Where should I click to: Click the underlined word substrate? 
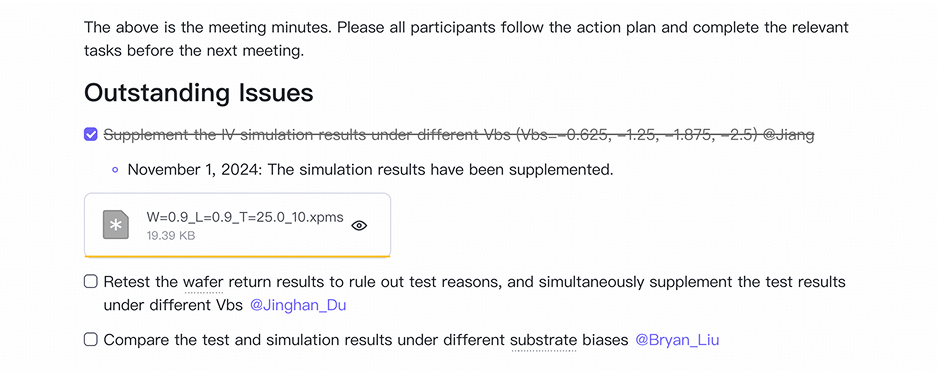(x=544, y=340)
